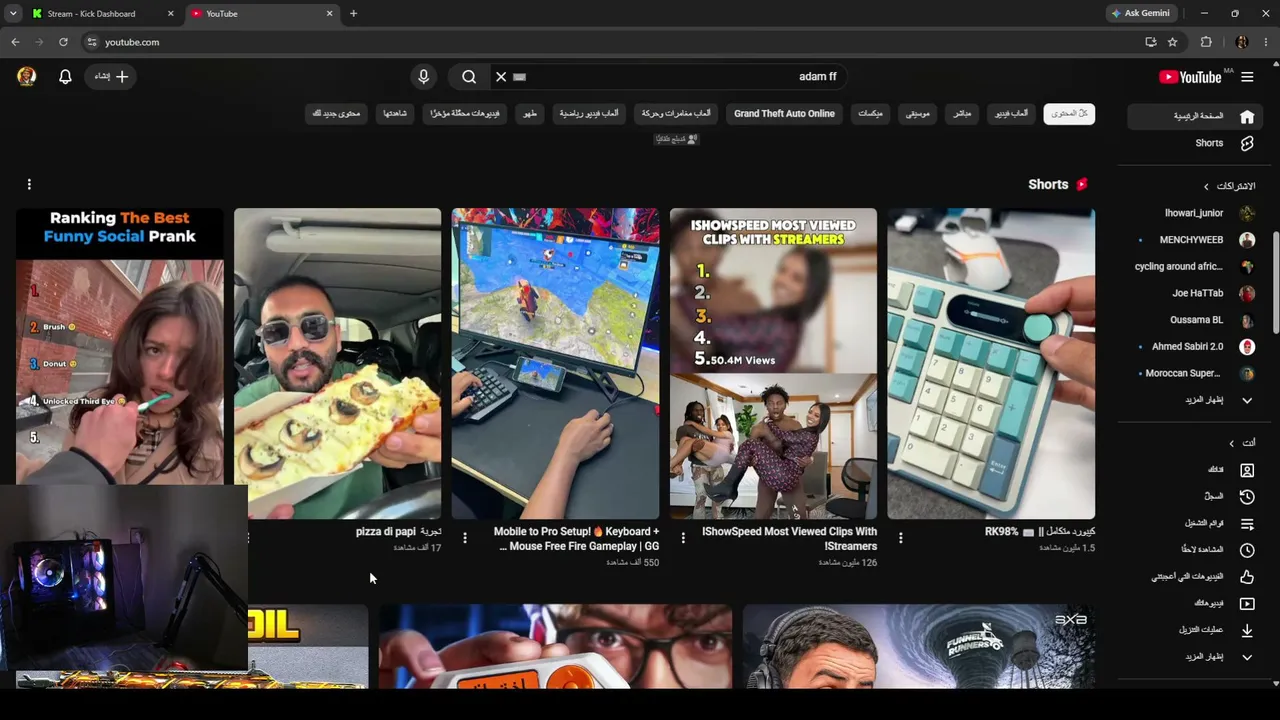Open options for the Free Fire Gameplay Short

tap(465, 538)
